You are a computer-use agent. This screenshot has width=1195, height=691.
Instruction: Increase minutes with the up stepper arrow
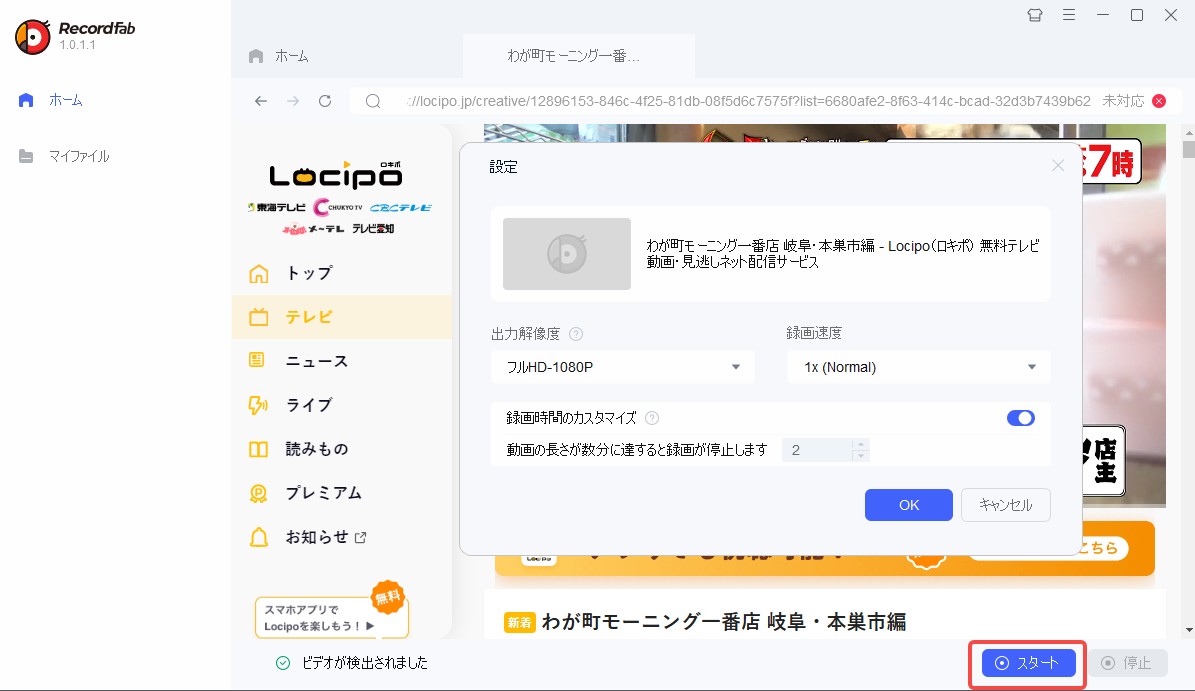point(861,444)
